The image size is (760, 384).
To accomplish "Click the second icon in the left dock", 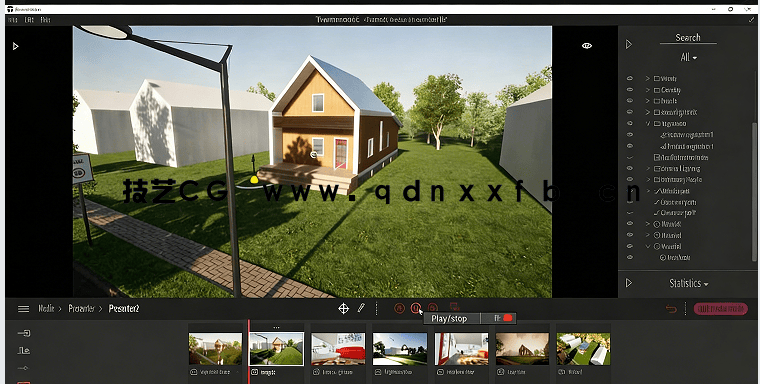I will click(x=23, y=351).
